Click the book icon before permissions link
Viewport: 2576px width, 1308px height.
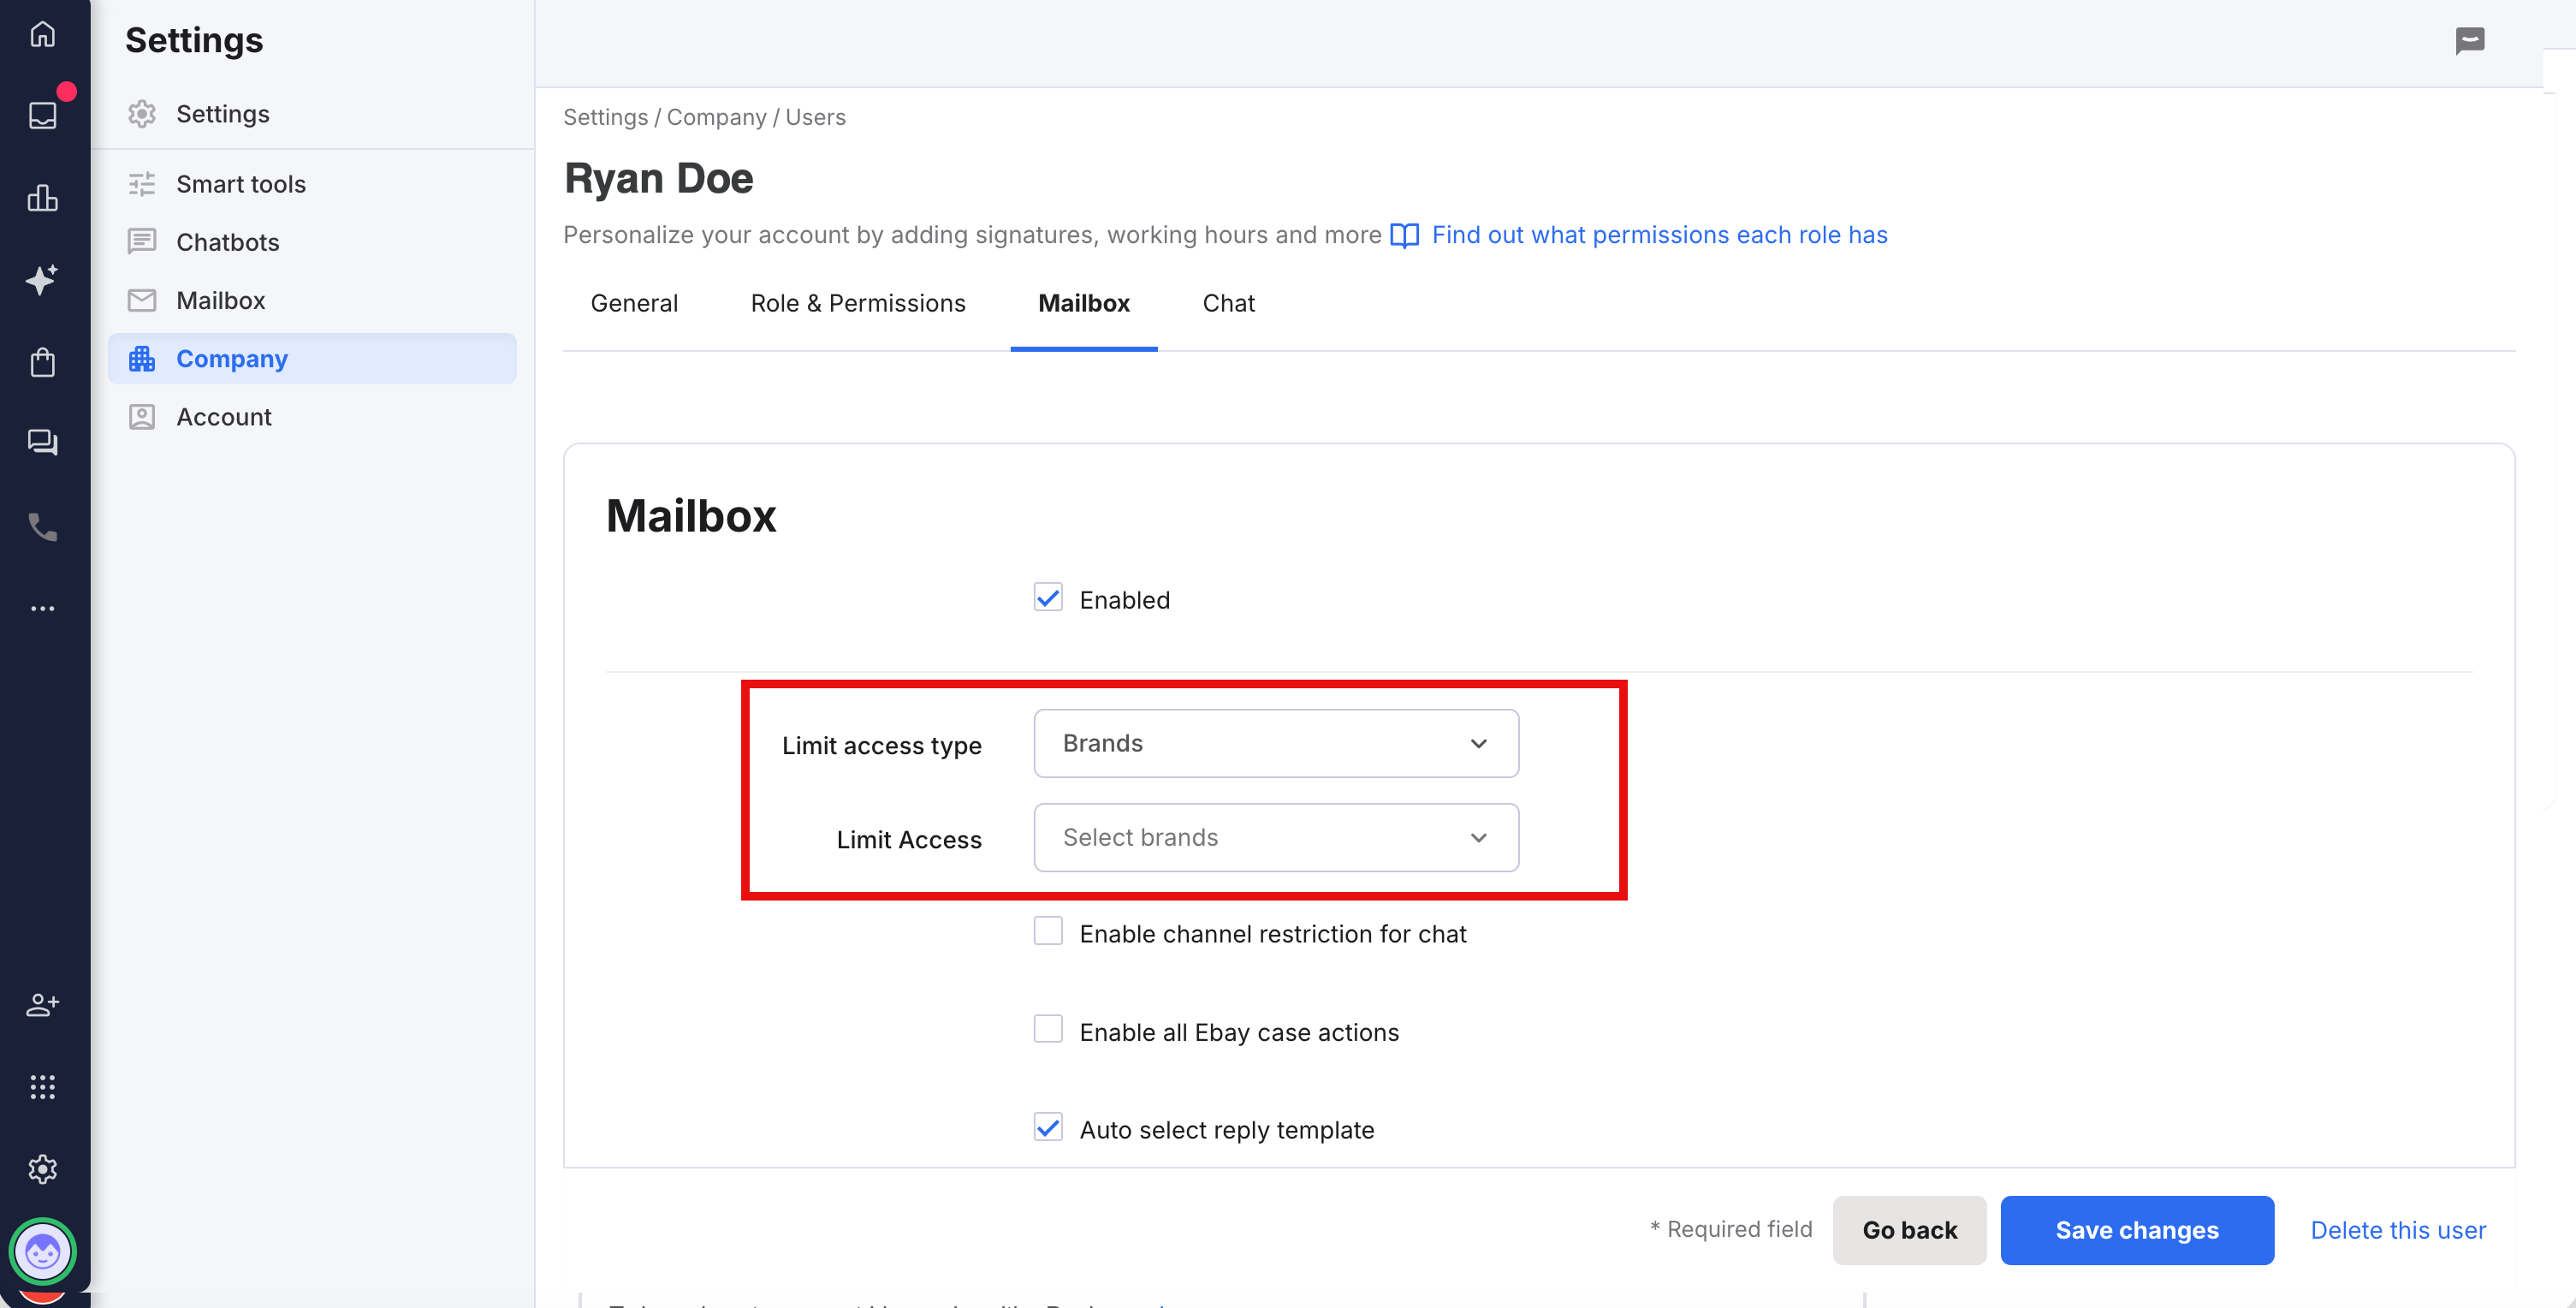point(1404,235)
